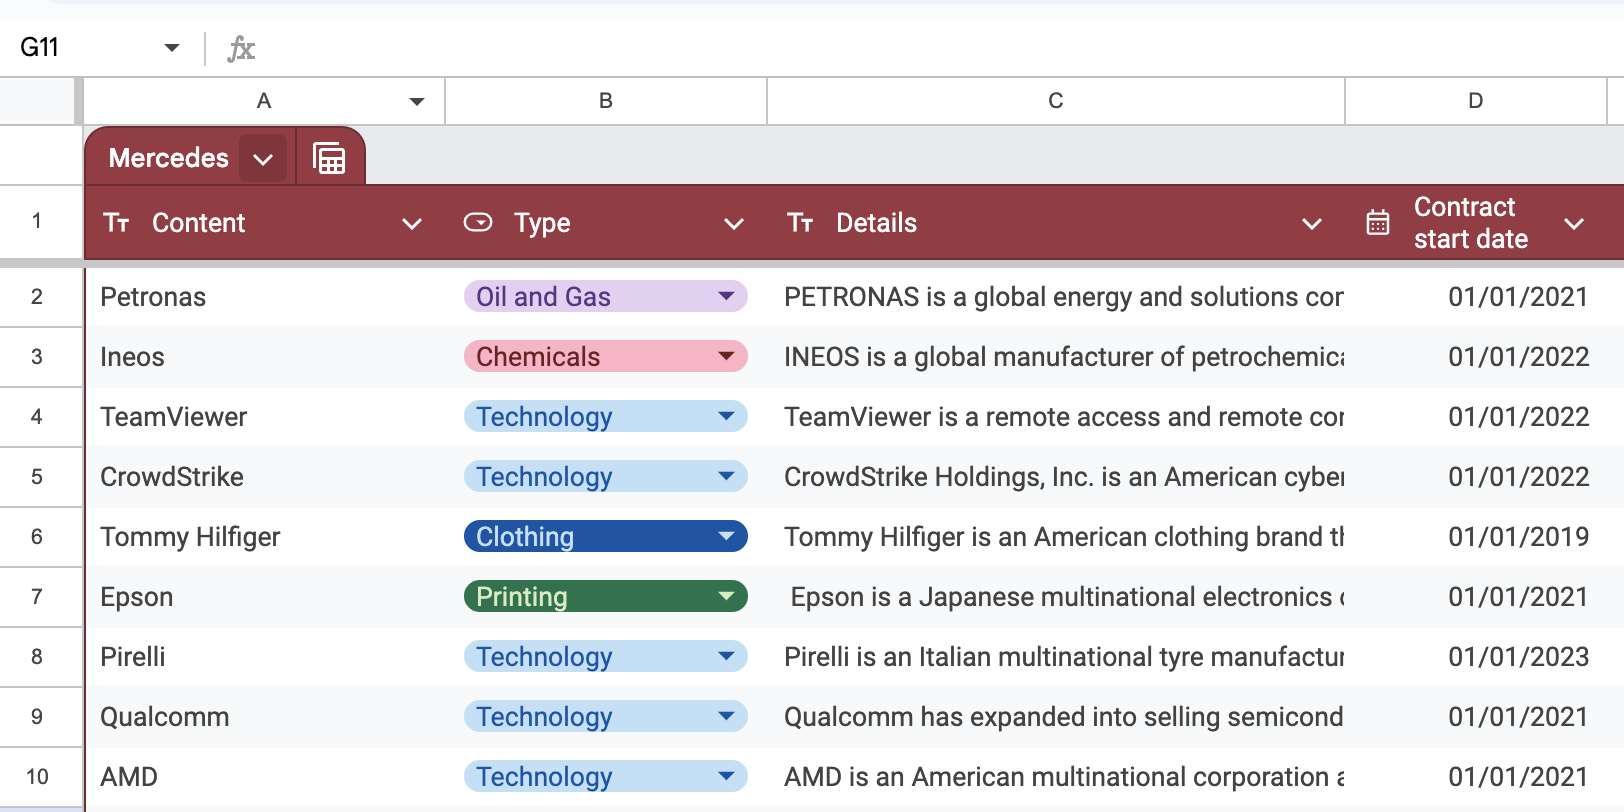1624x812 pixels.
Task: Select column D header
Action: pos(1476,101)
